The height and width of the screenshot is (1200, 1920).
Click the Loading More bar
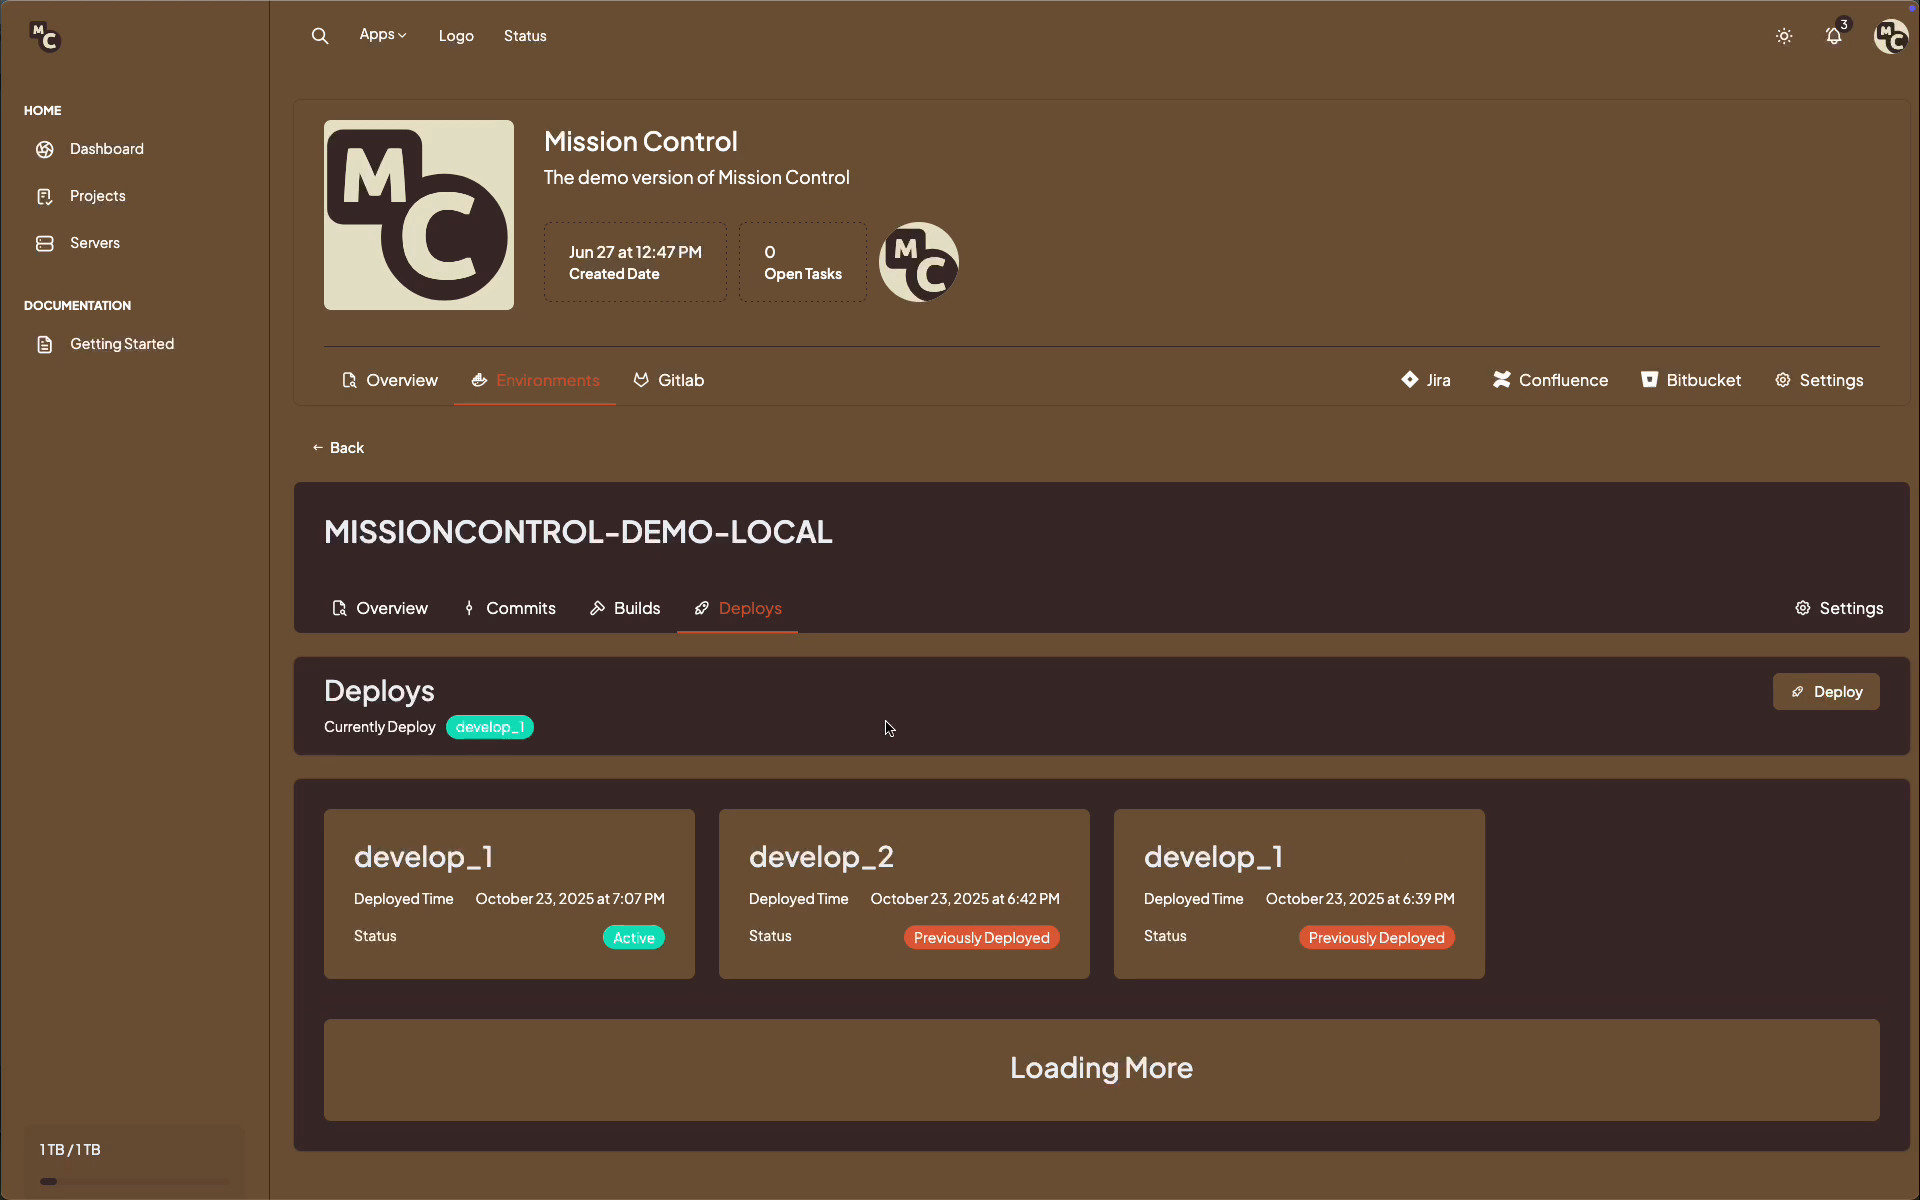(1101, 1069)
